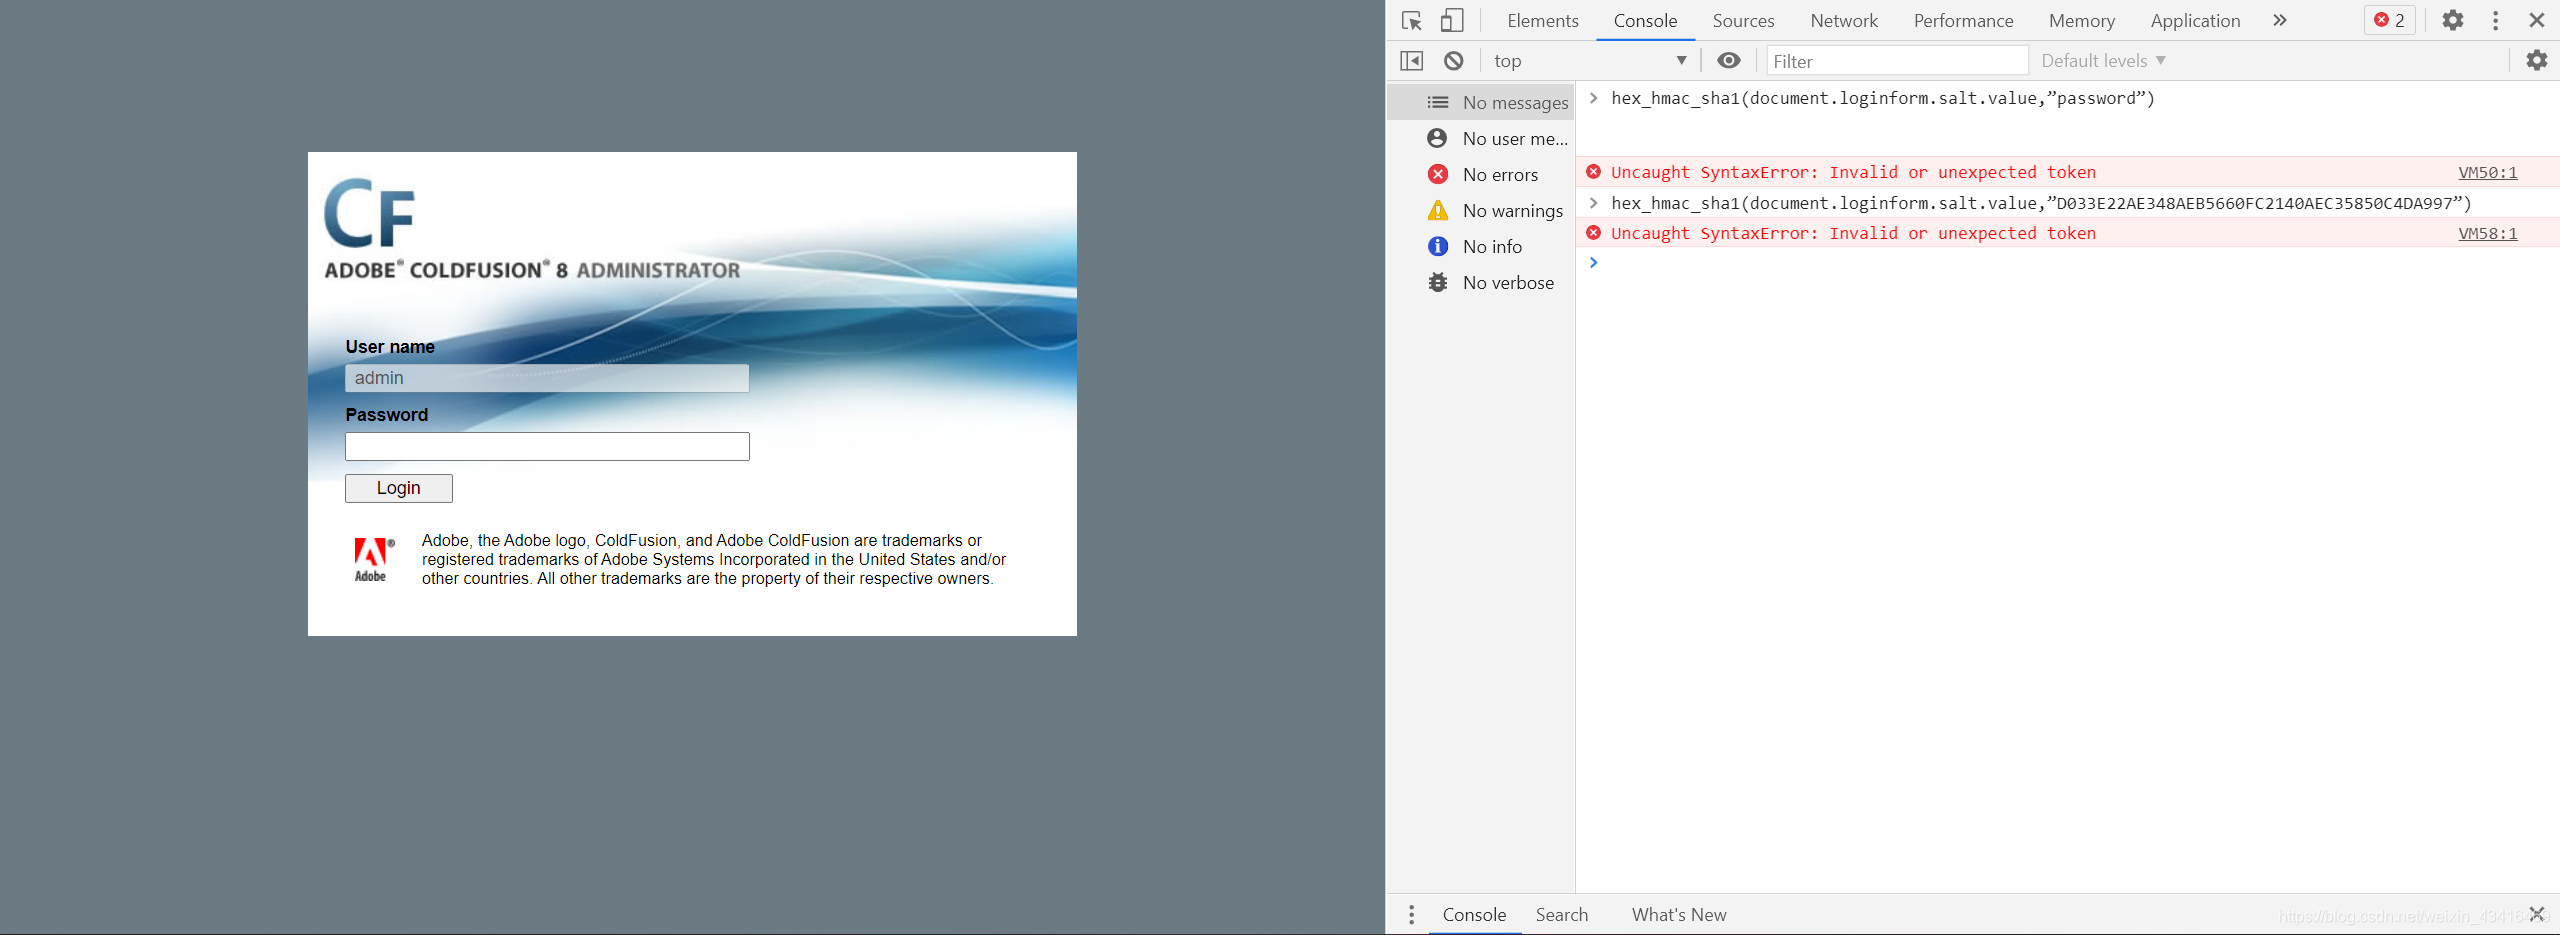Viewport: 2560px width, 935px height.
Task: Open the Default levels dropdown
Action: [x=2104, y=61]
